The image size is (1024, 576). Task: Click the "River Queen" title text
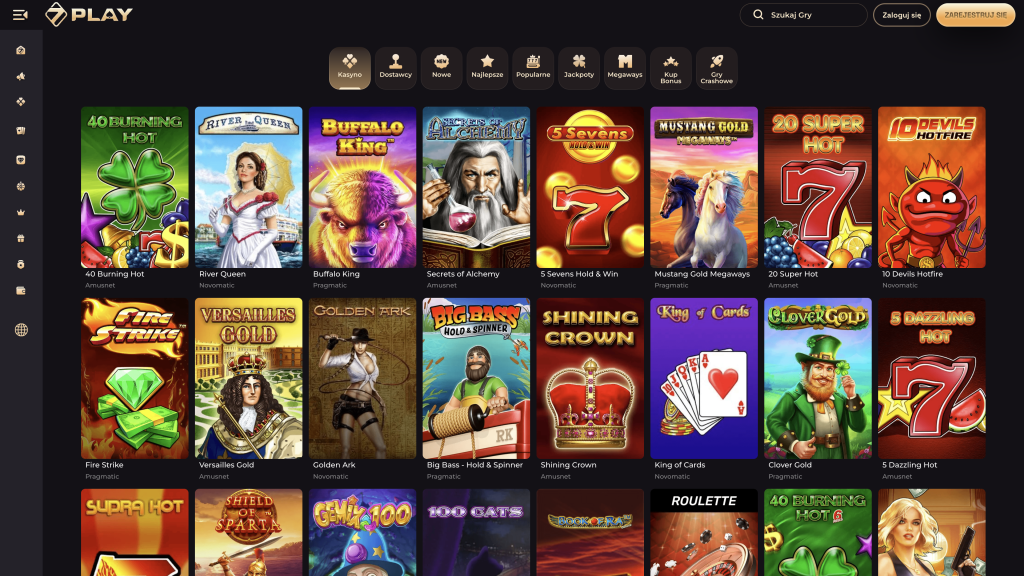[222, 274]
